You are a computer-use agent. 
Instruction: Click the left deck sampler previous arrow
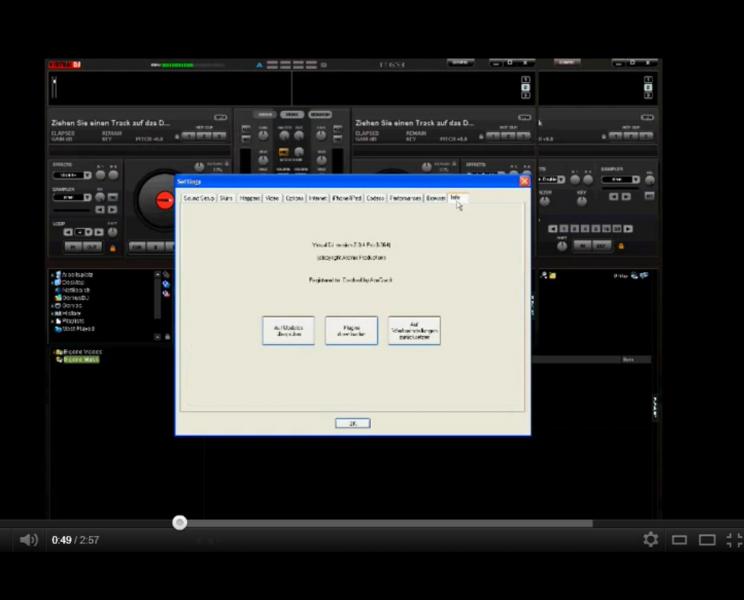tap(100, 210)
